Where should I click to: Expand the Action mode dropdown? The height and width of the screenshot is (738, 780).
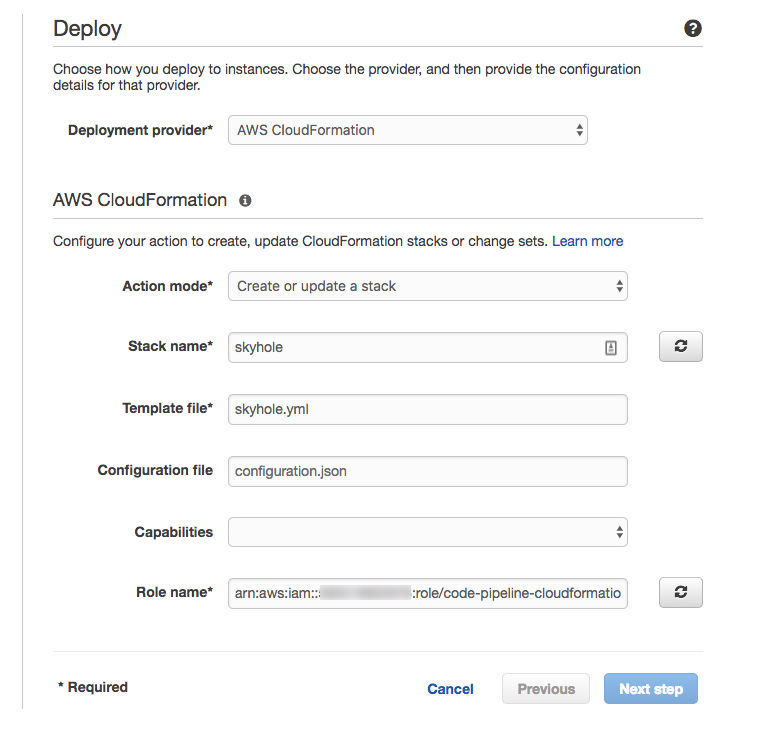point(428,286)
